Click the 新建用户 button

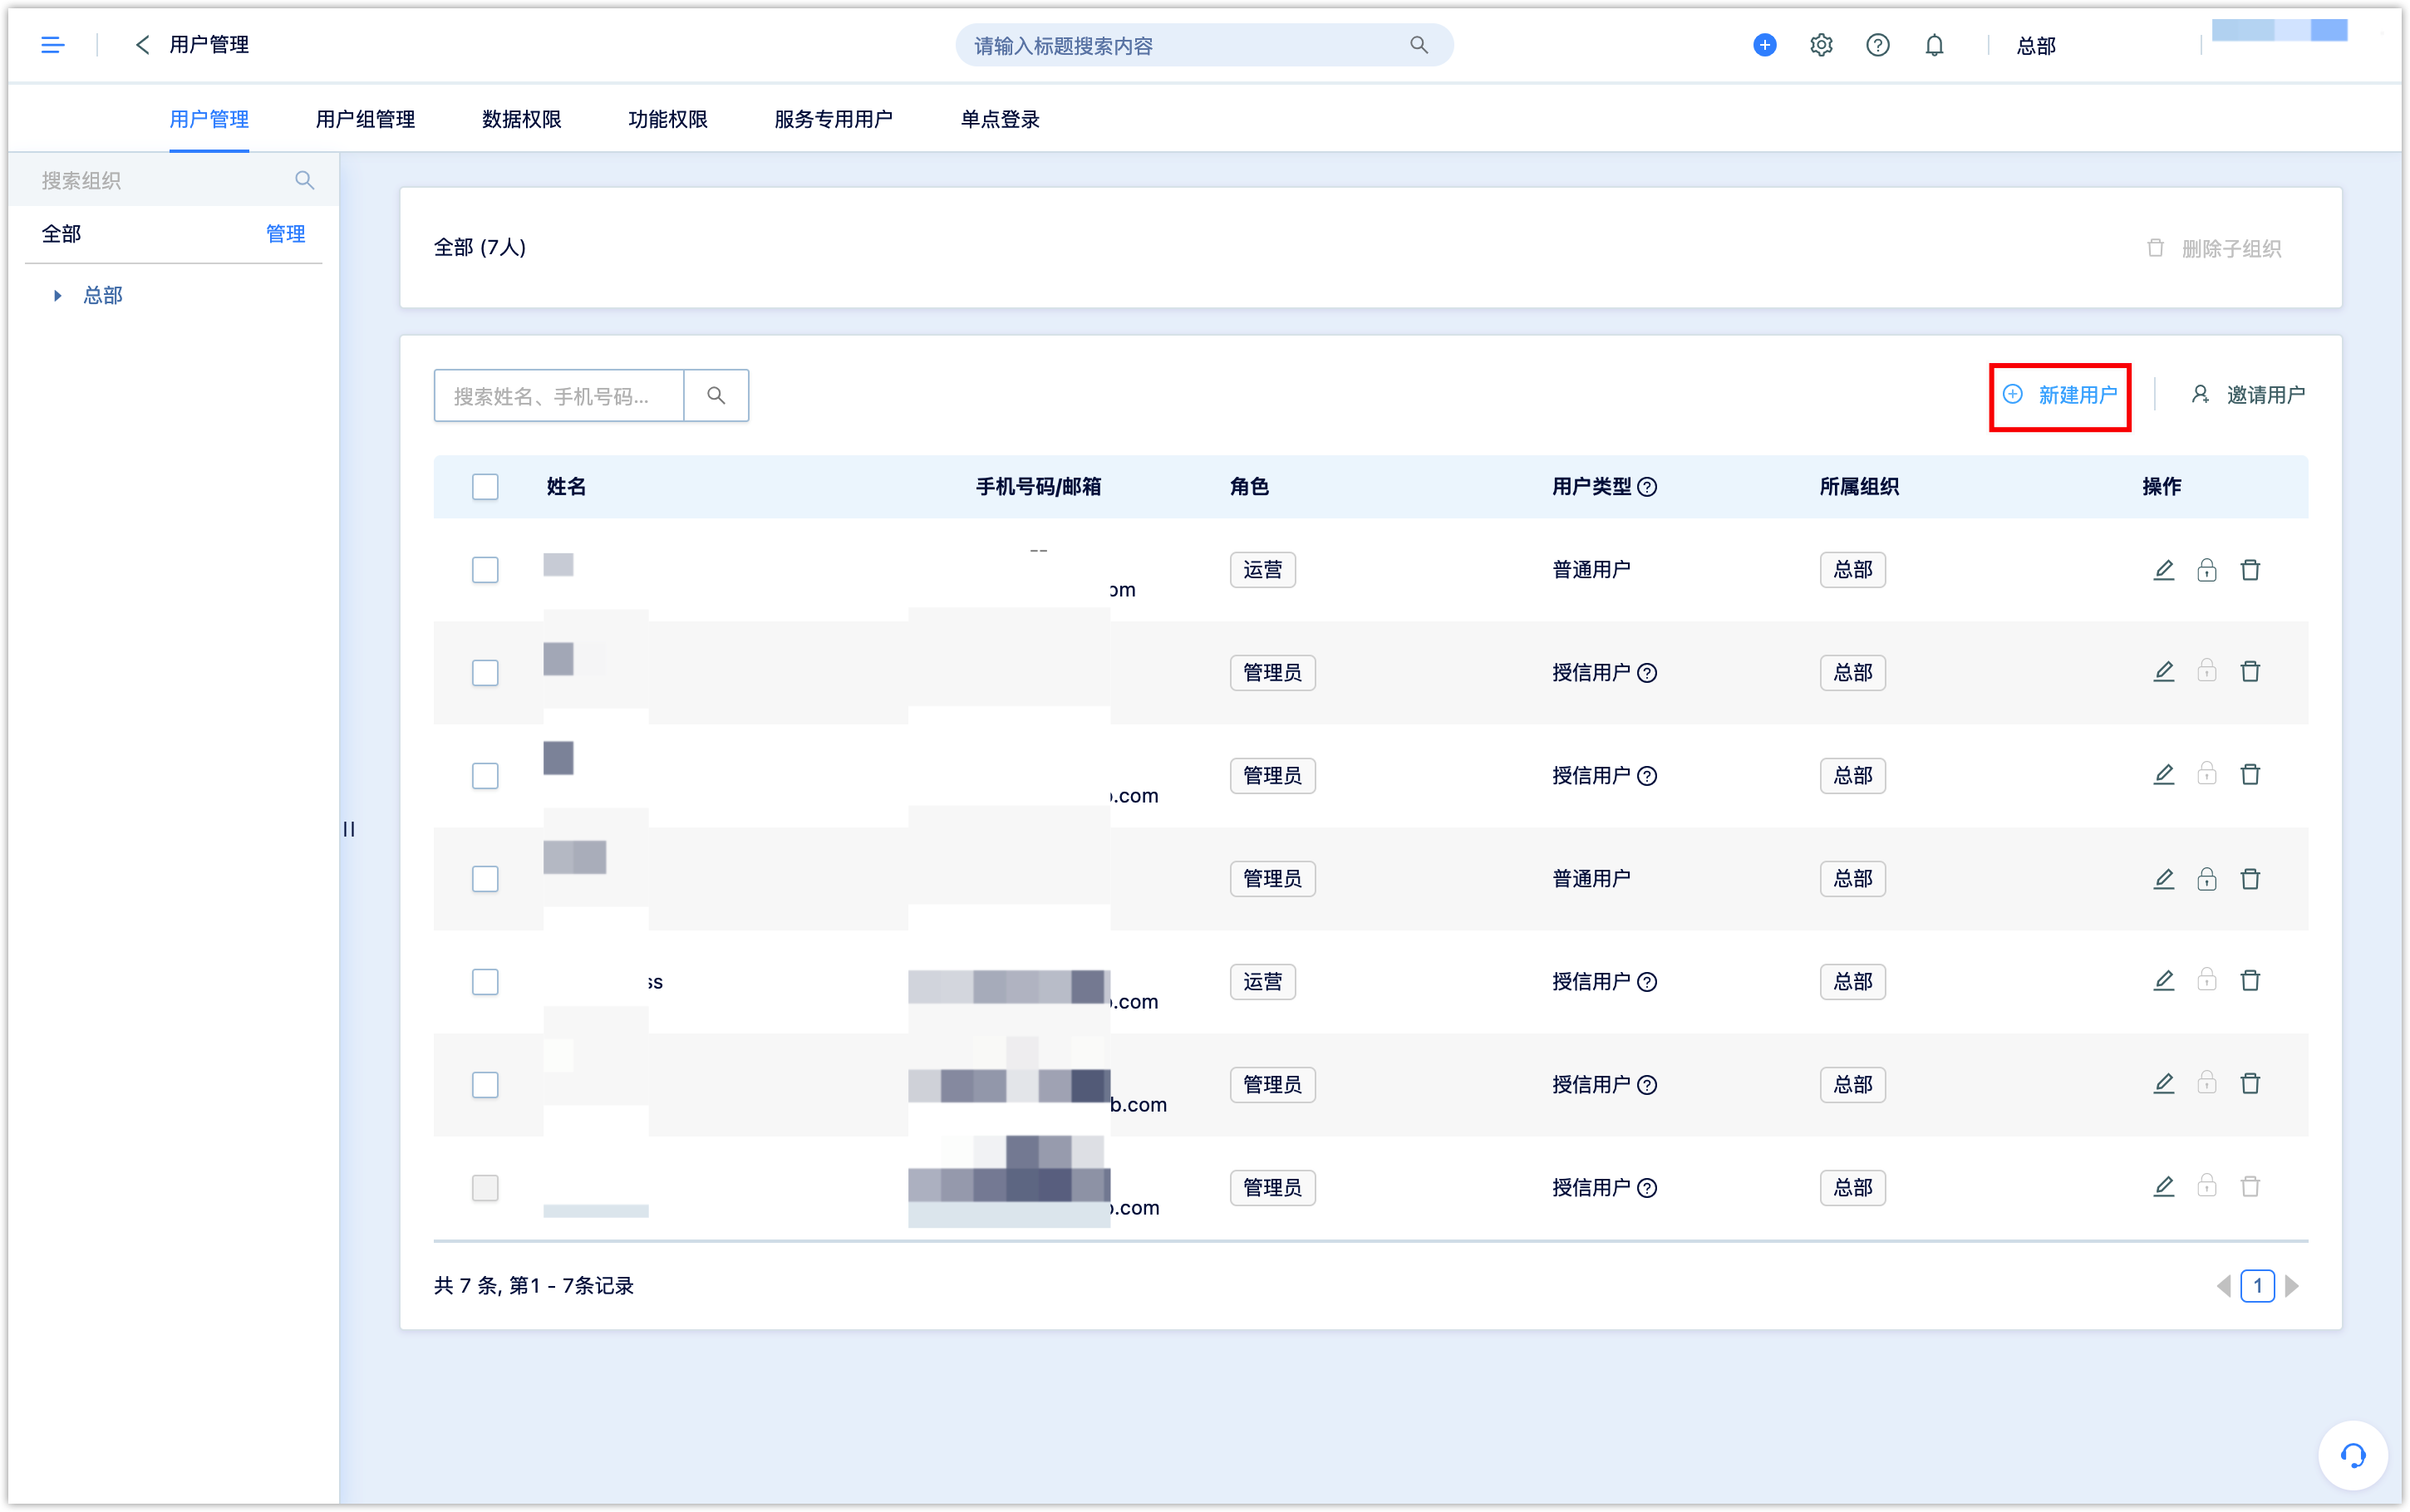(x=2060, y=396)
